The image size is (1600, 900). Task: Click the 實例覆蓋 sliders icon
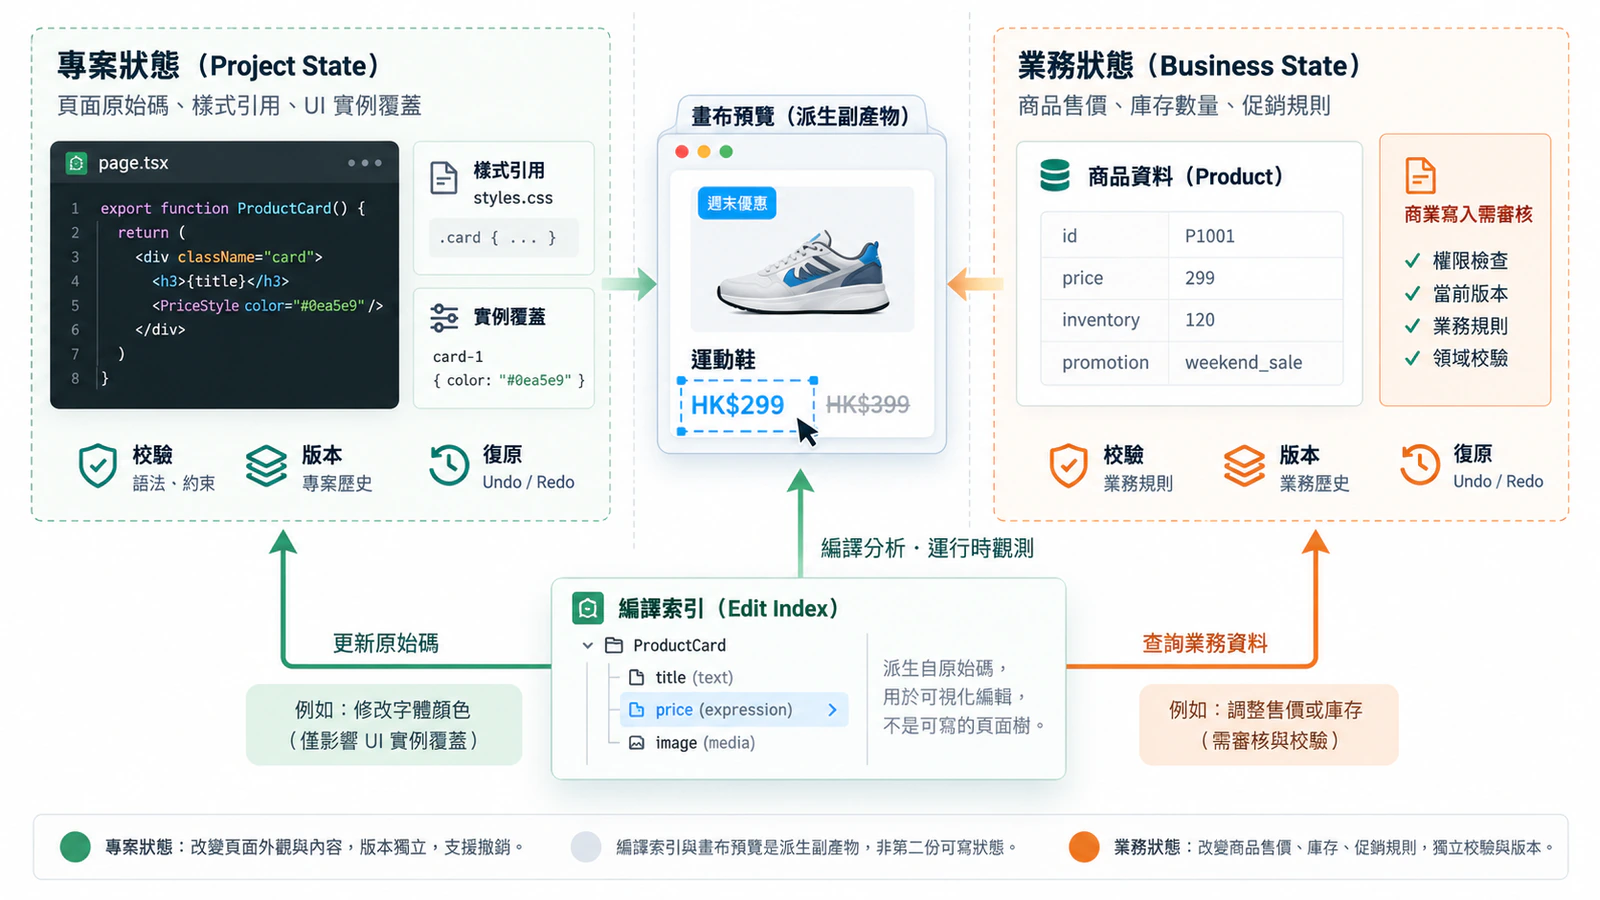(444, 318)
